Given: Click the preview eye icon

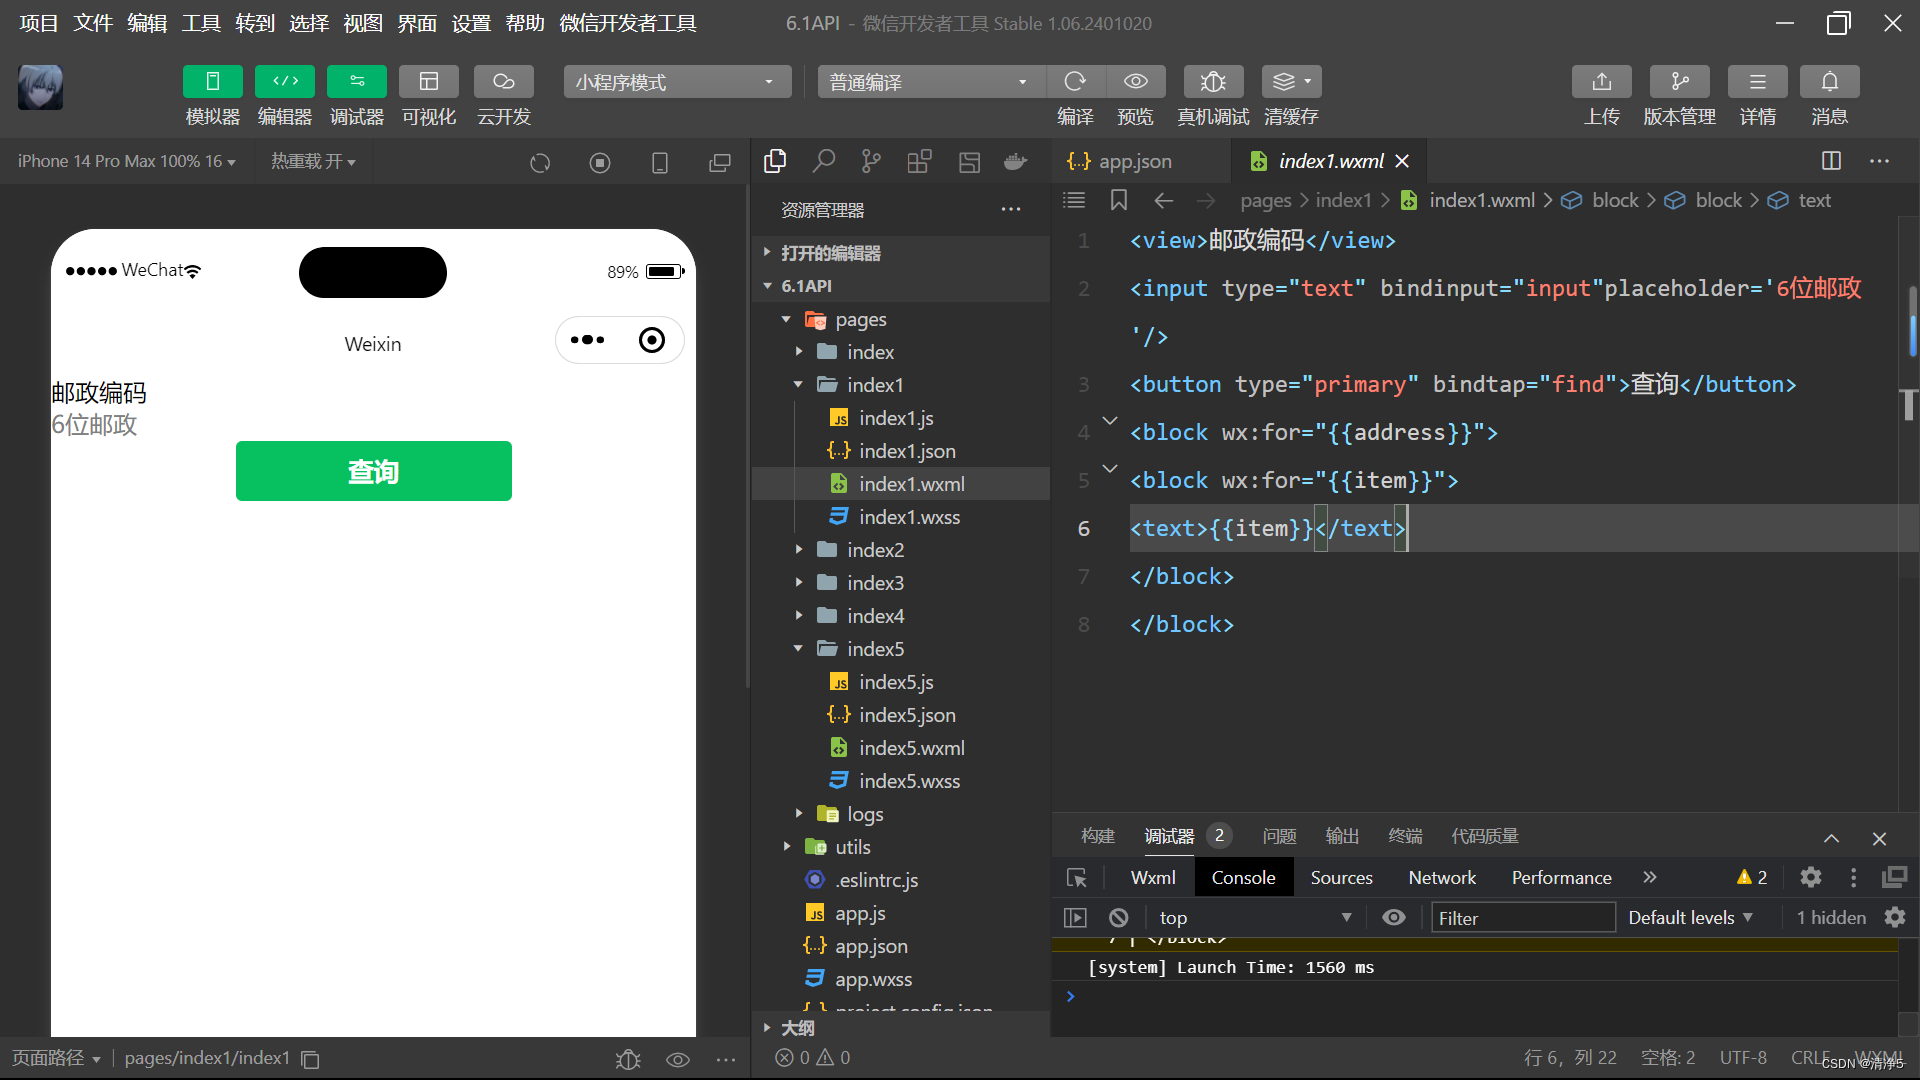Looking at the screenshot, I should point(1135,82).
